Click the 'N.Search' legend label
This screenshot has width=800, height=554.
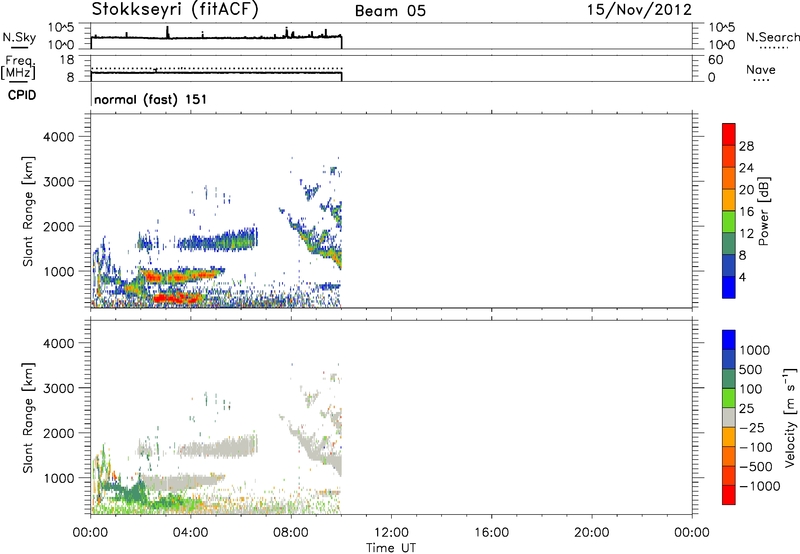click(772, 37)
